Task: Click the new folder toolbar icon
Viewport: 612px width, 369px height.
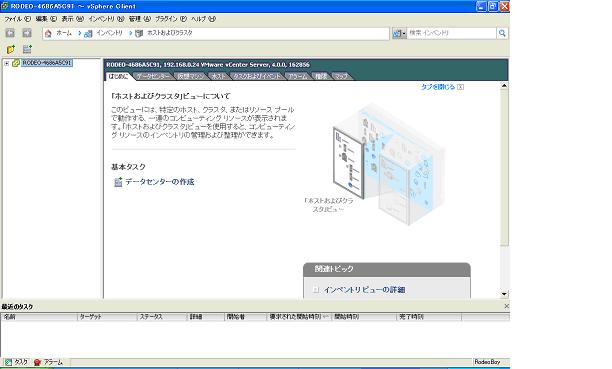Action: (11, 49)
